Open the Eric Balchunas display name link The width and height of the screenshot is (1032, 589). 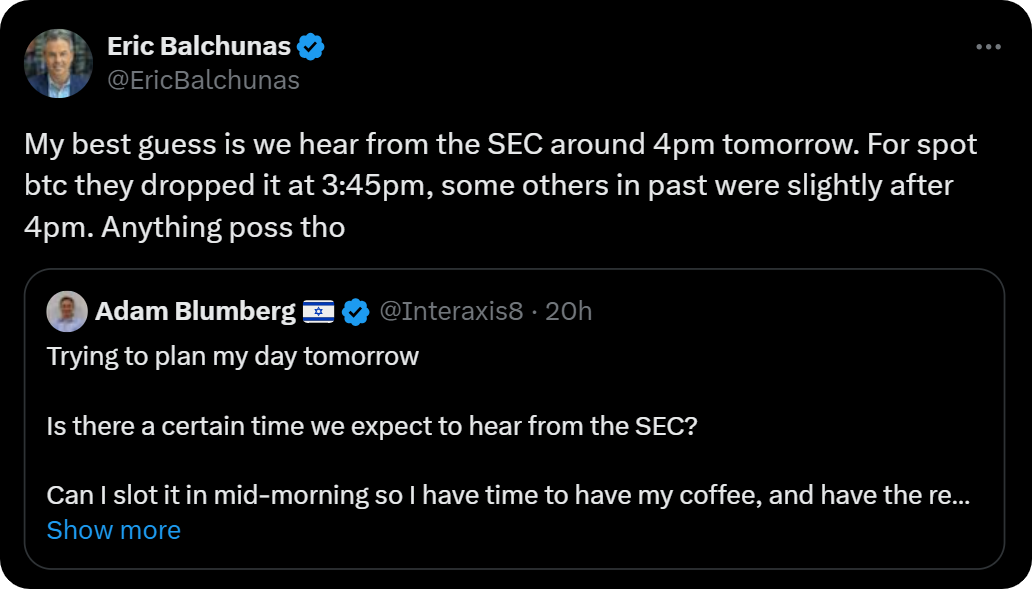point(199,46)
